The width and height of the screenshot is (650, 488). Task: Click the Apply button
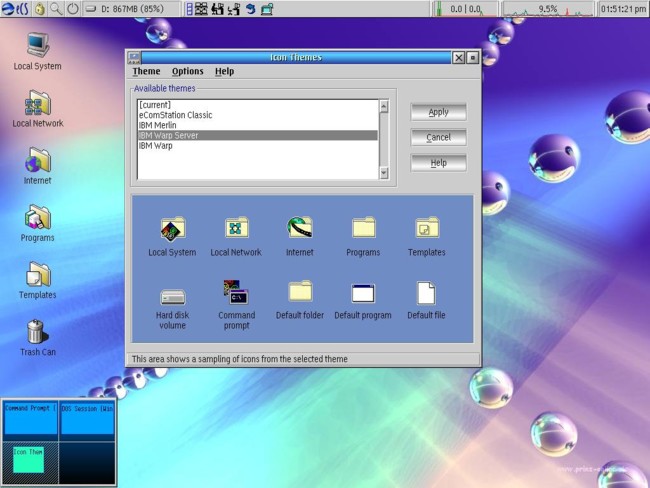(439, 112)
